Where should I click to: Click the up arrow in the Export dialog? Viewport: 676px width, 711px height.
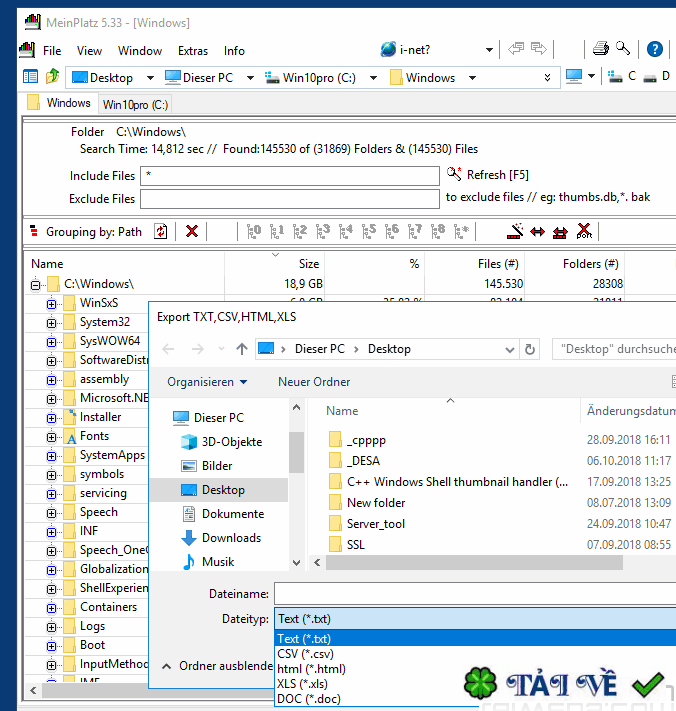point(242,349)
